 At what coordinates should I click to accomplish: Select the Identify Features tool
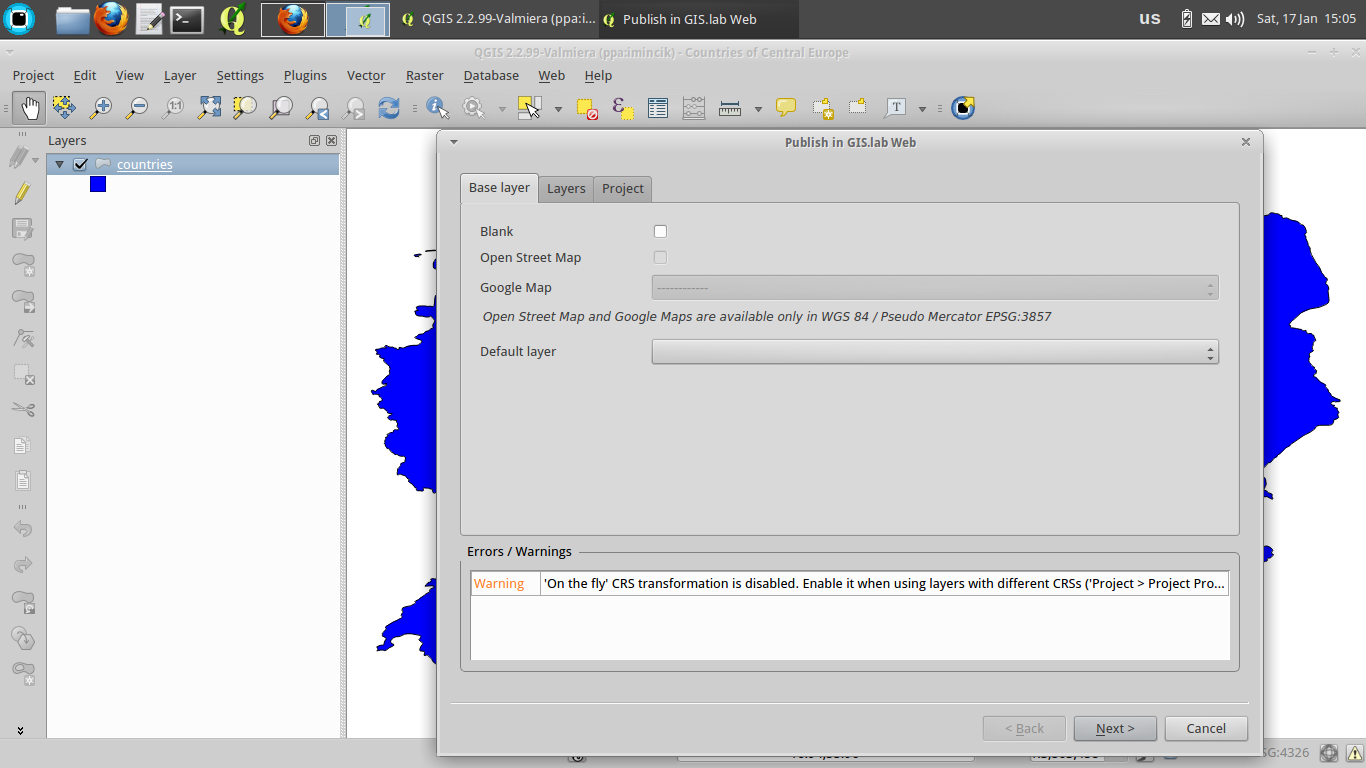pyautogui.click(x=437, y=107)
